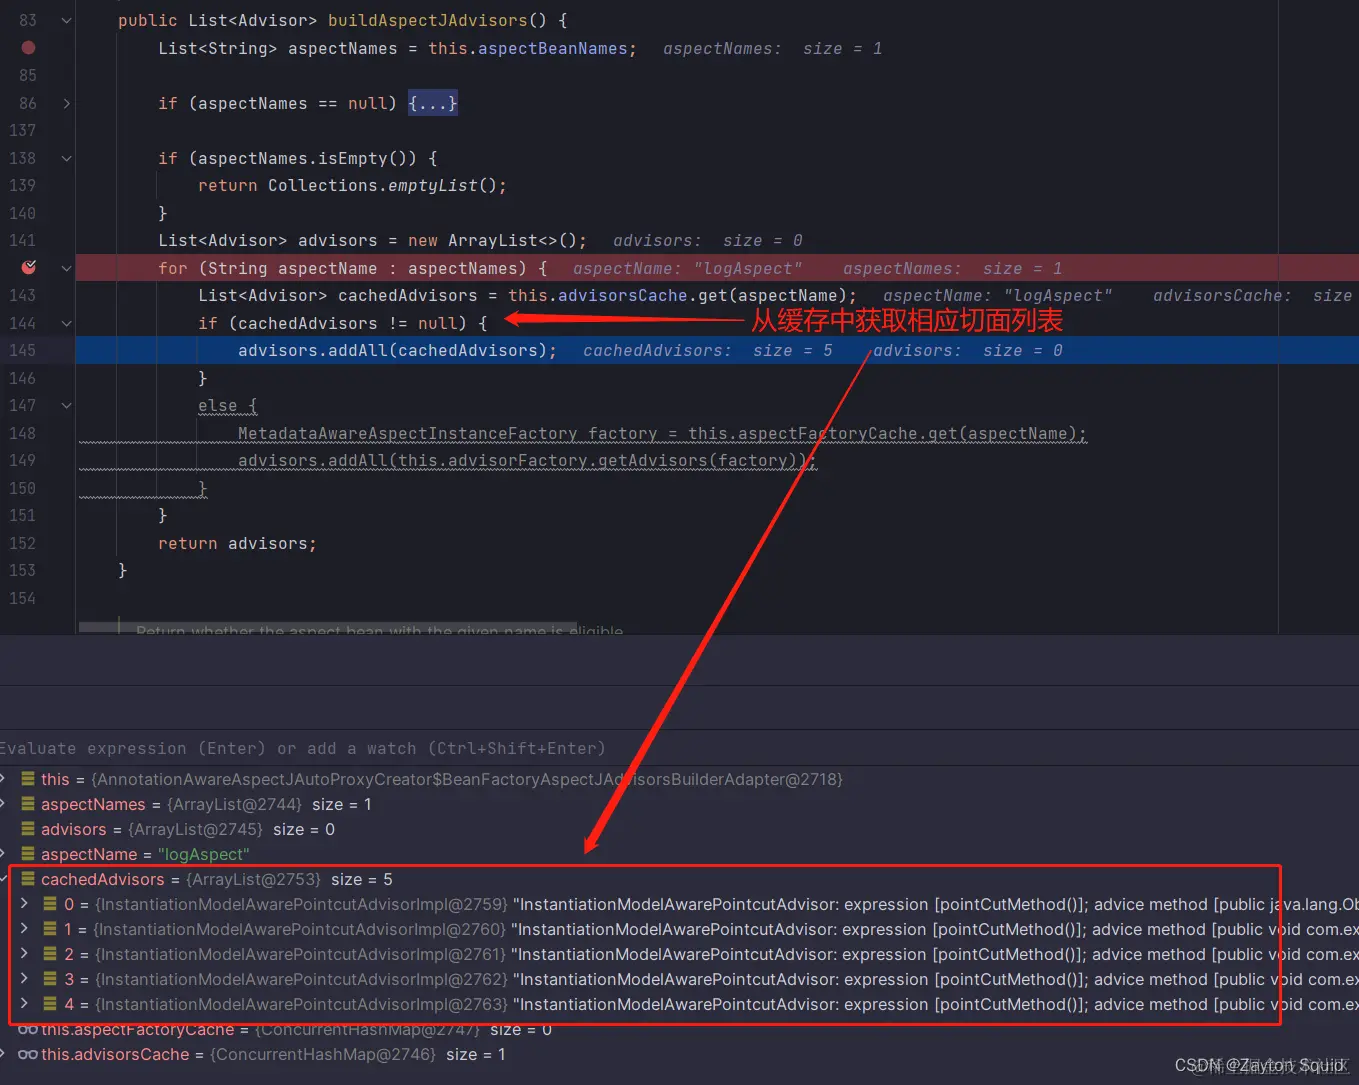Select the InstantiationModelAwarePointcutAdvisorImpl@2759 row
The image size is (1359, 1085).
(679, 904)
